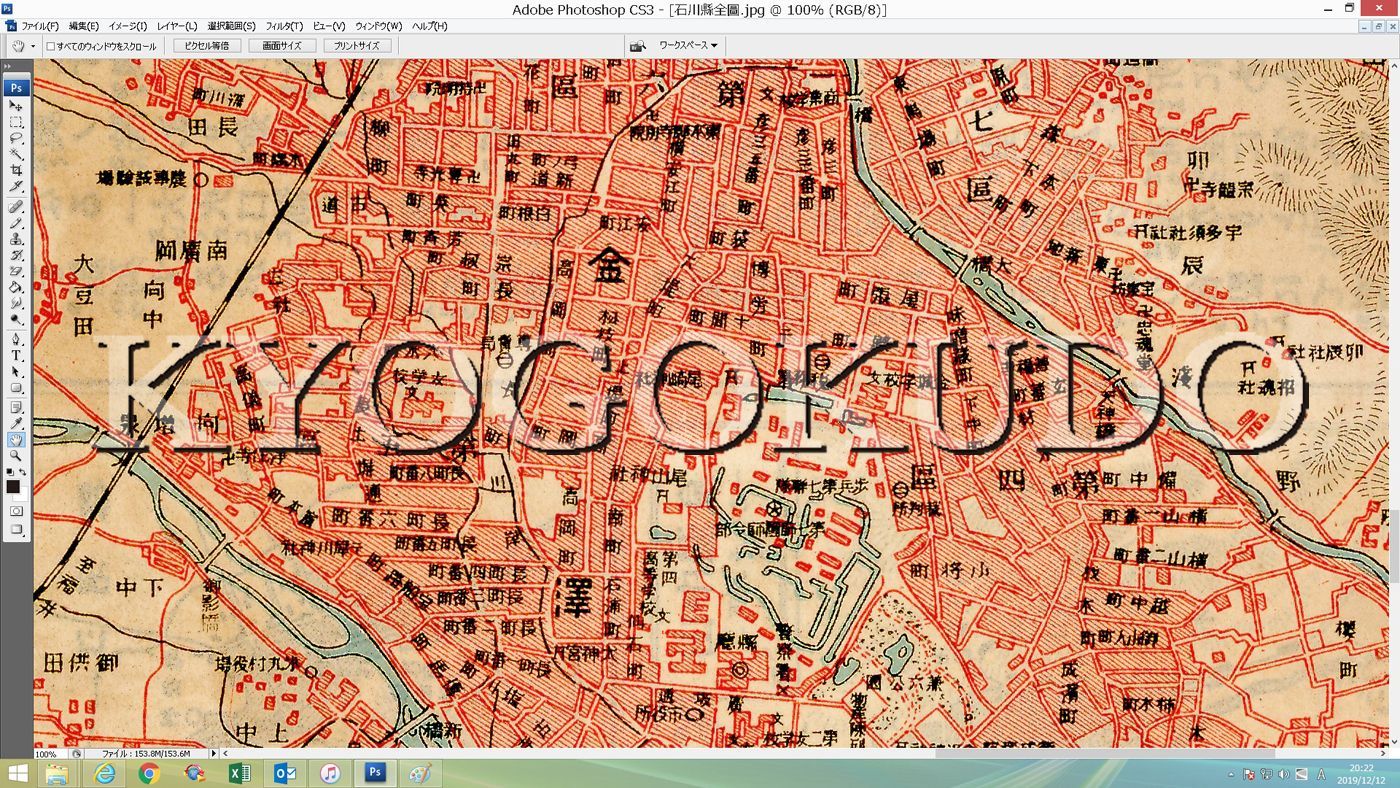
Task: Show hidden system tray icons
Action: (x=1231, y=774)
